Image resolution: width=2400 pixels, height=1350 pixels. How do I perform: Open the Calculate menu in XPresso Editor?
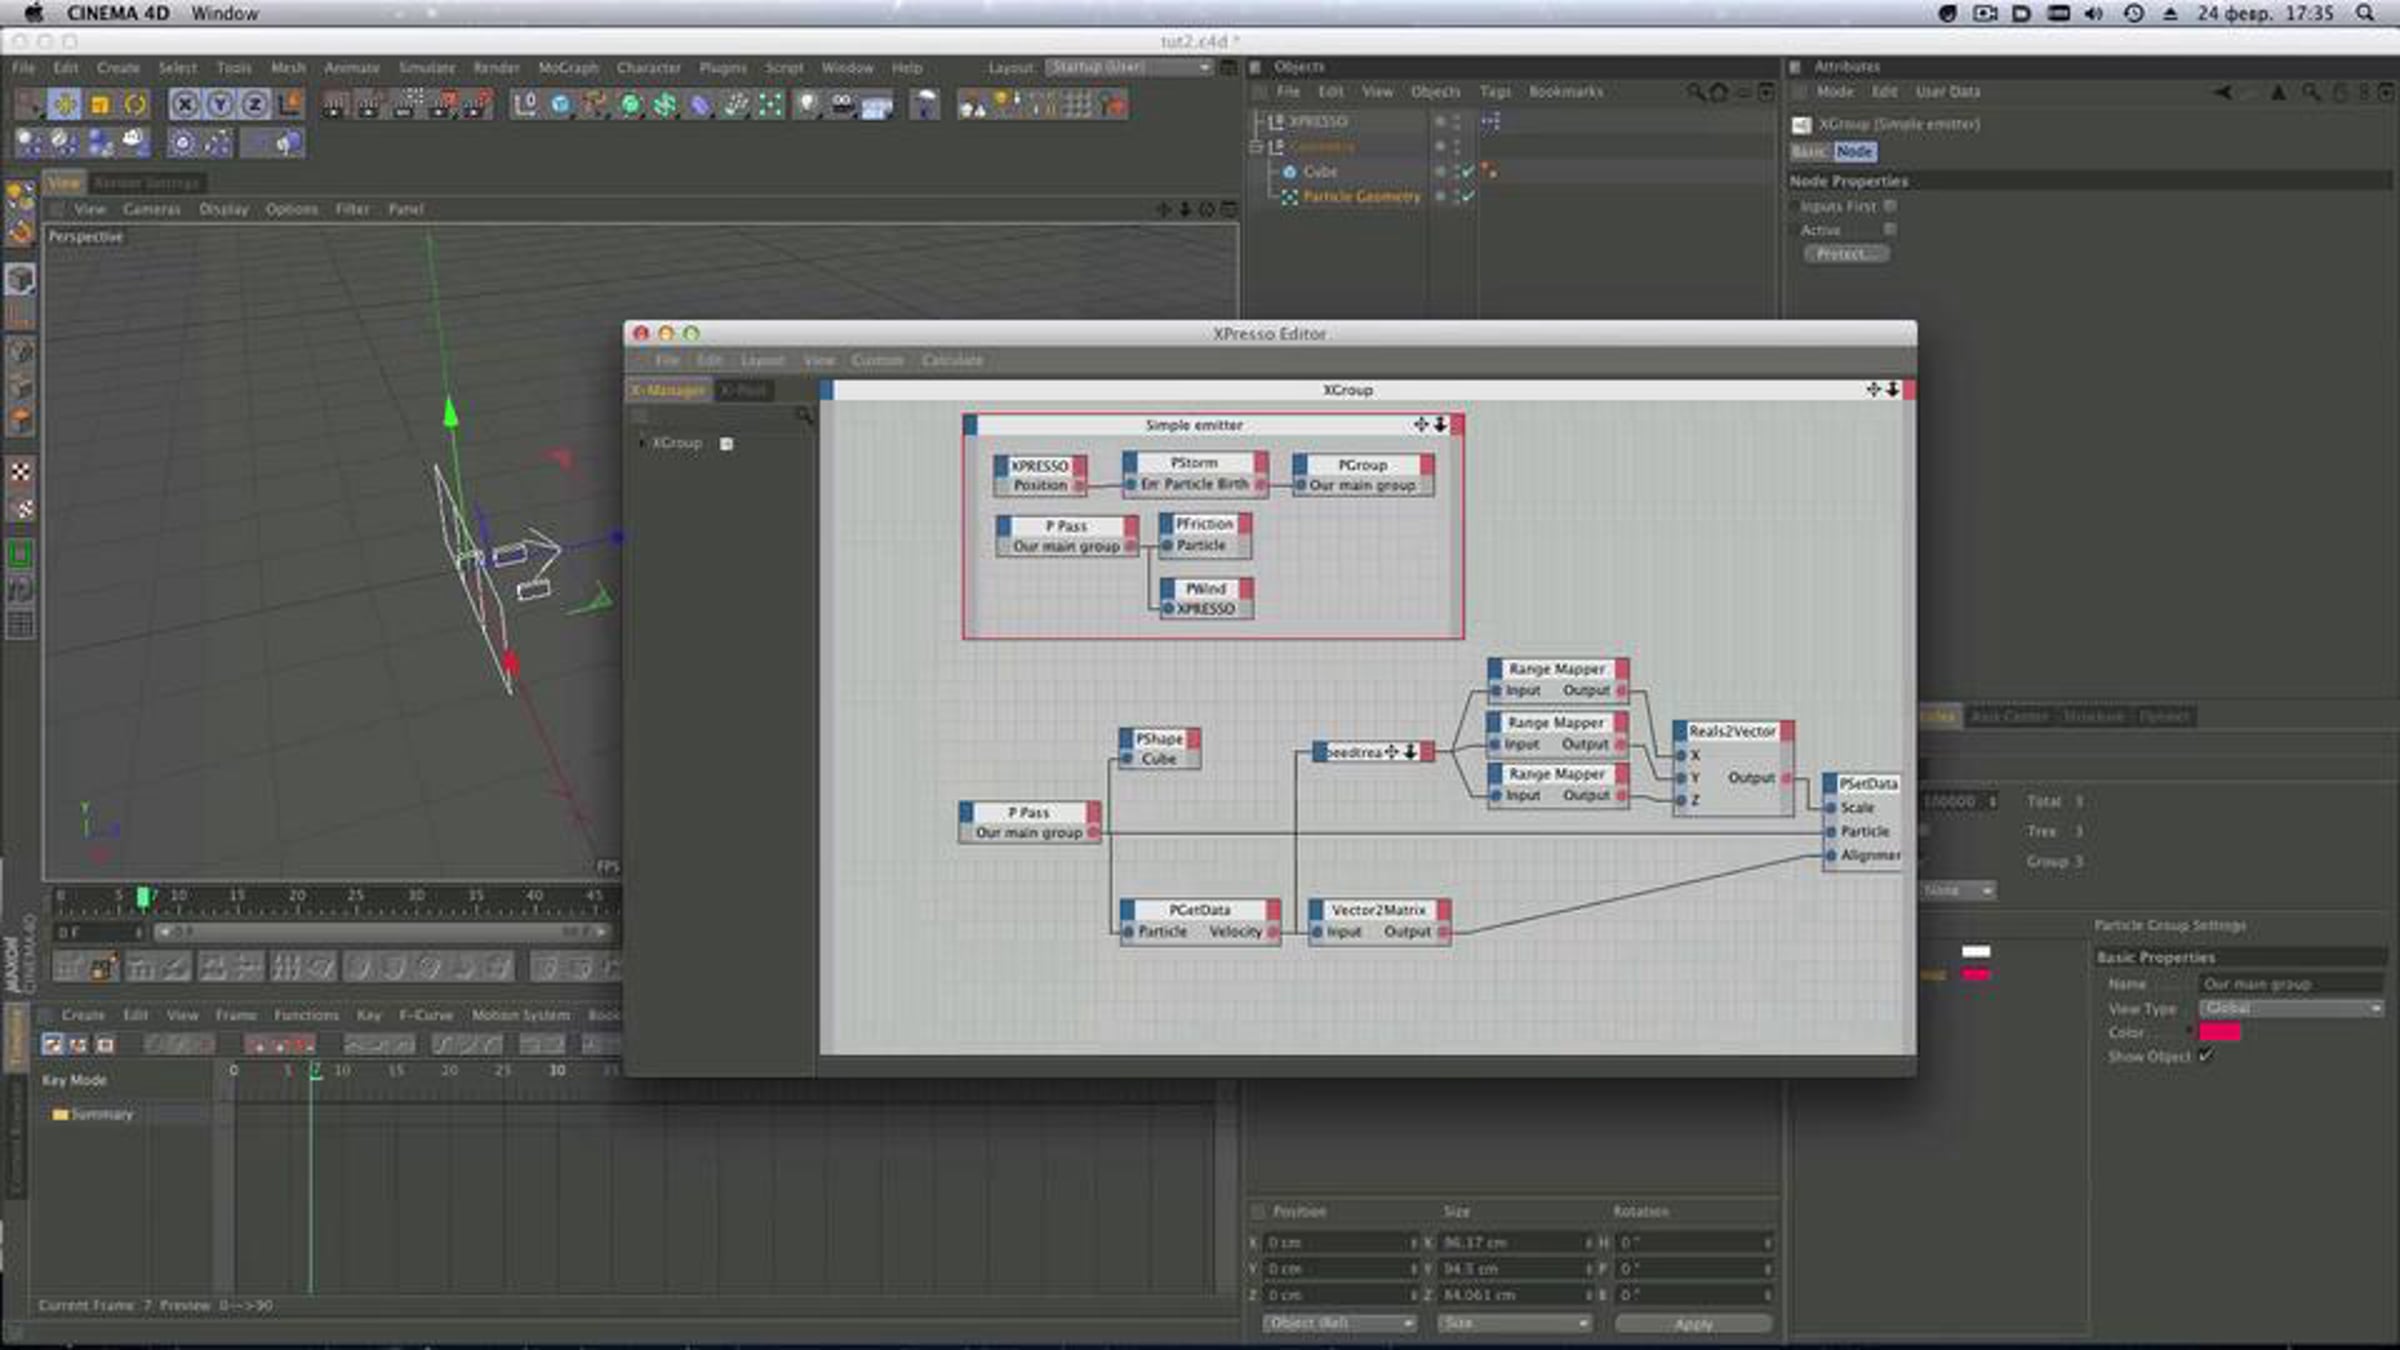tap(952, 360)
